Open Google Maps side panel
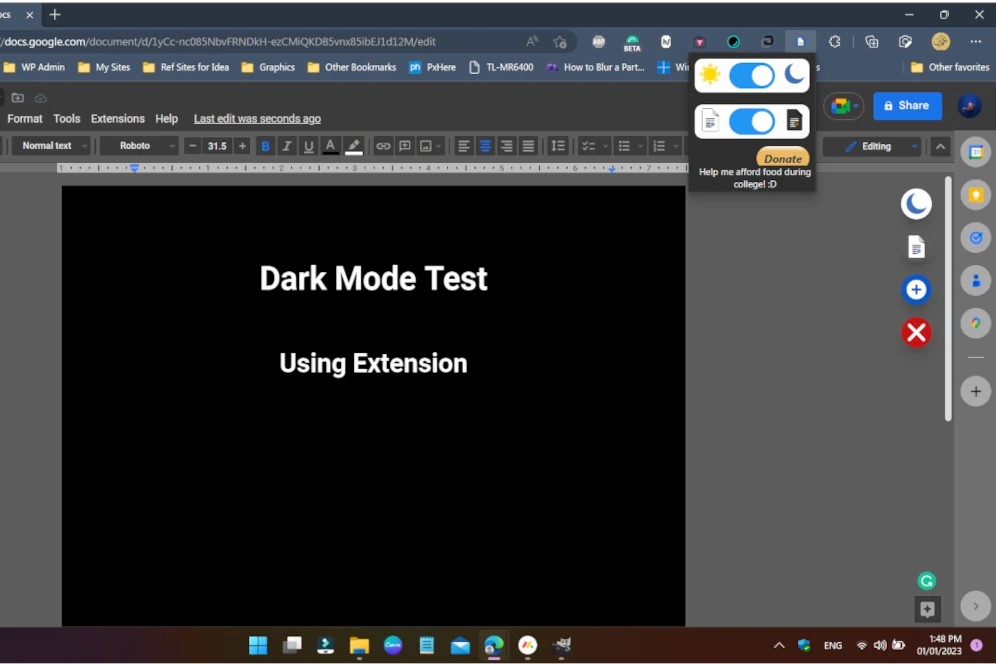The image size is (996, 664). tap(976, 323)
